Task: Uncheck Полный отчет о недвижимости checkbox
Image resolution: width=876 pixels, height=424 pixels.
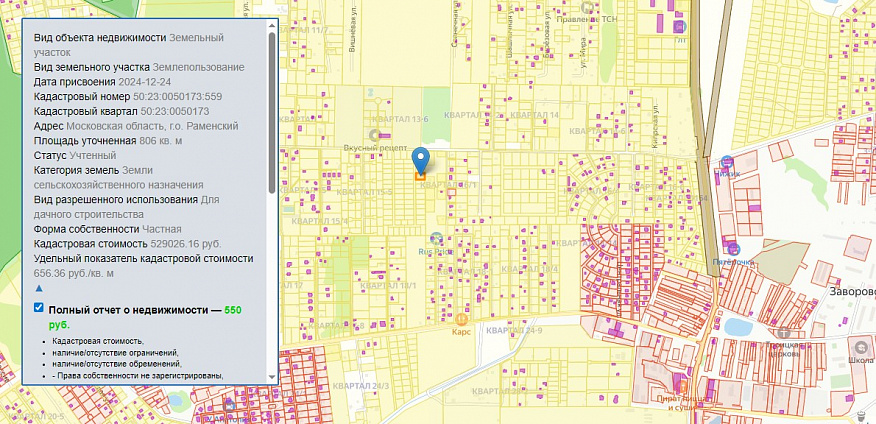Action: coord(38,307)
